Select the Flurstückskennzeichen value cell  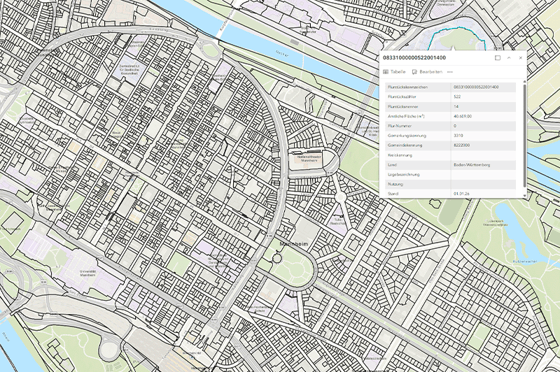tap(483, 87)
